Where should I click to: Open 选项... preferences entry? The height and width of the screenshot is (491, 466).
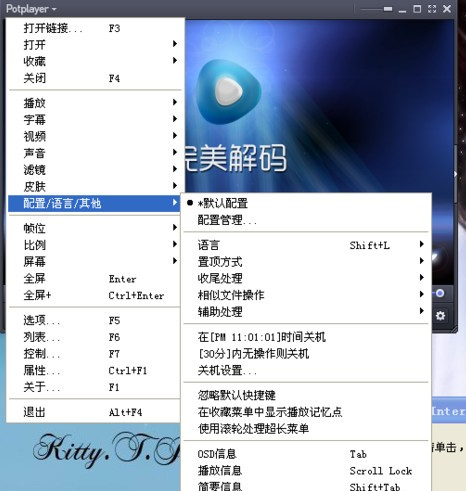coord(94,320)
